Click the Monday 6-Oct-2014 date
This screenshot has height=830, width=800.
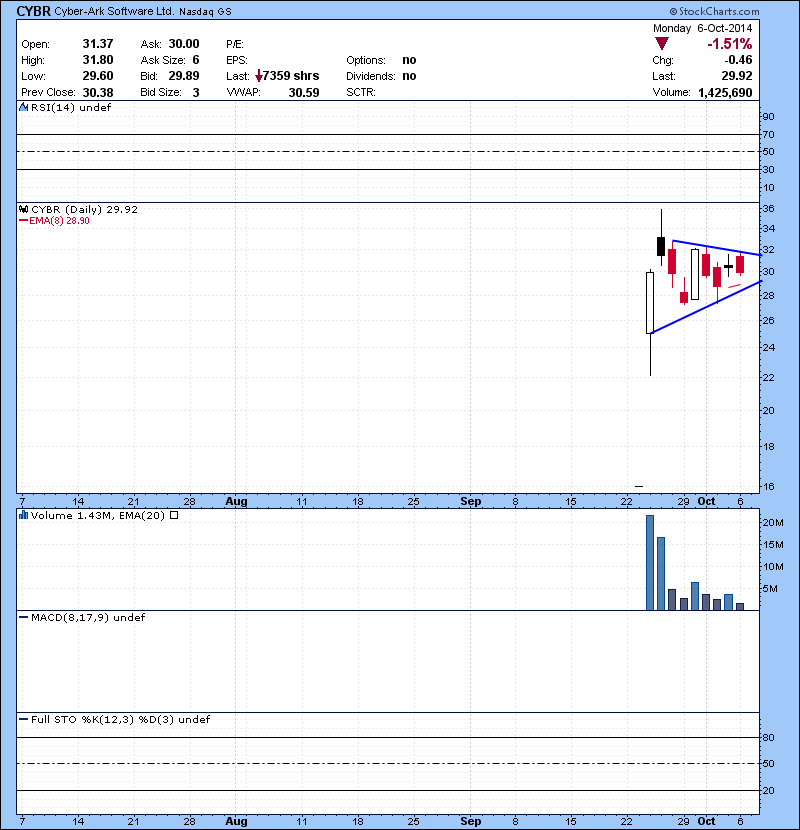tap(702, 28)
